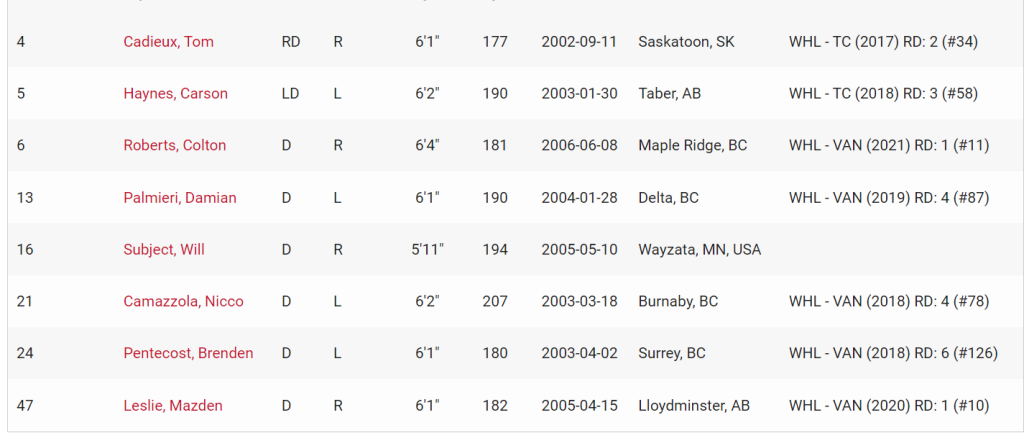The height and width of the screenshot is (438, 1024).
Task: Open the Cadieux, Tom player link
Action: [168, 42]
